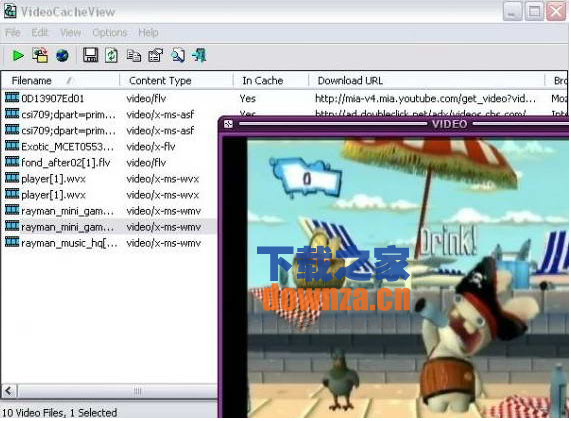
Task: Click the mia-v4.mia.youtube.com download URL cell
Action: (425, 98)
